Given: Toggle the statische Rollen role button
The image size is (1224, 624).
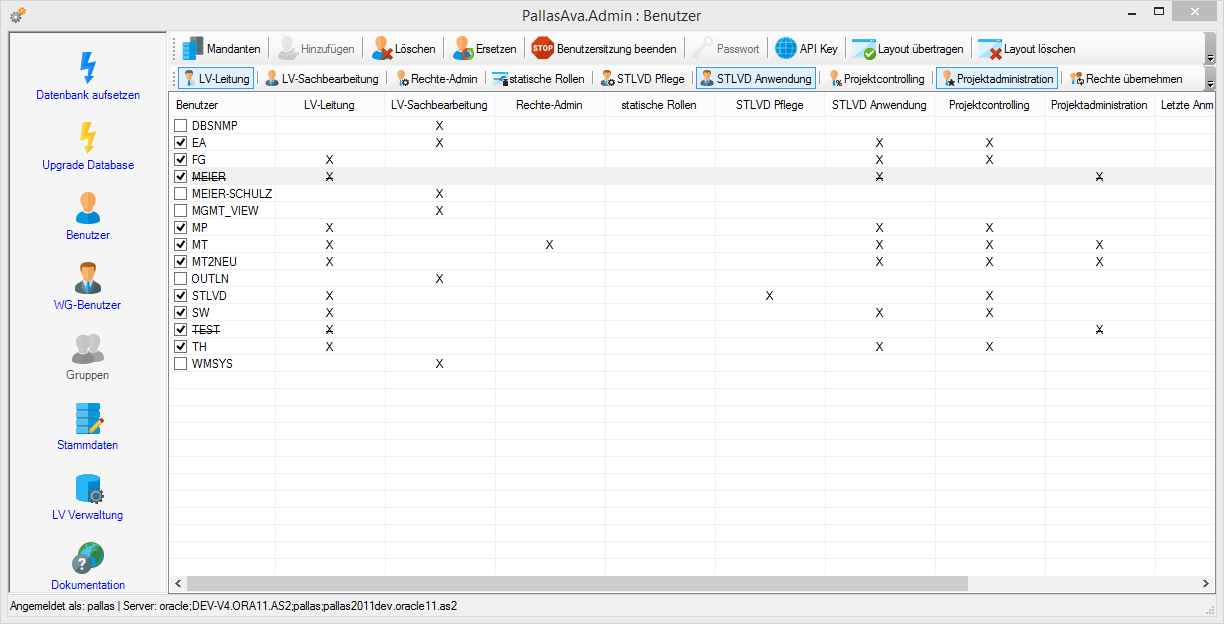Looking at the screenshot, I should (538, 78).
